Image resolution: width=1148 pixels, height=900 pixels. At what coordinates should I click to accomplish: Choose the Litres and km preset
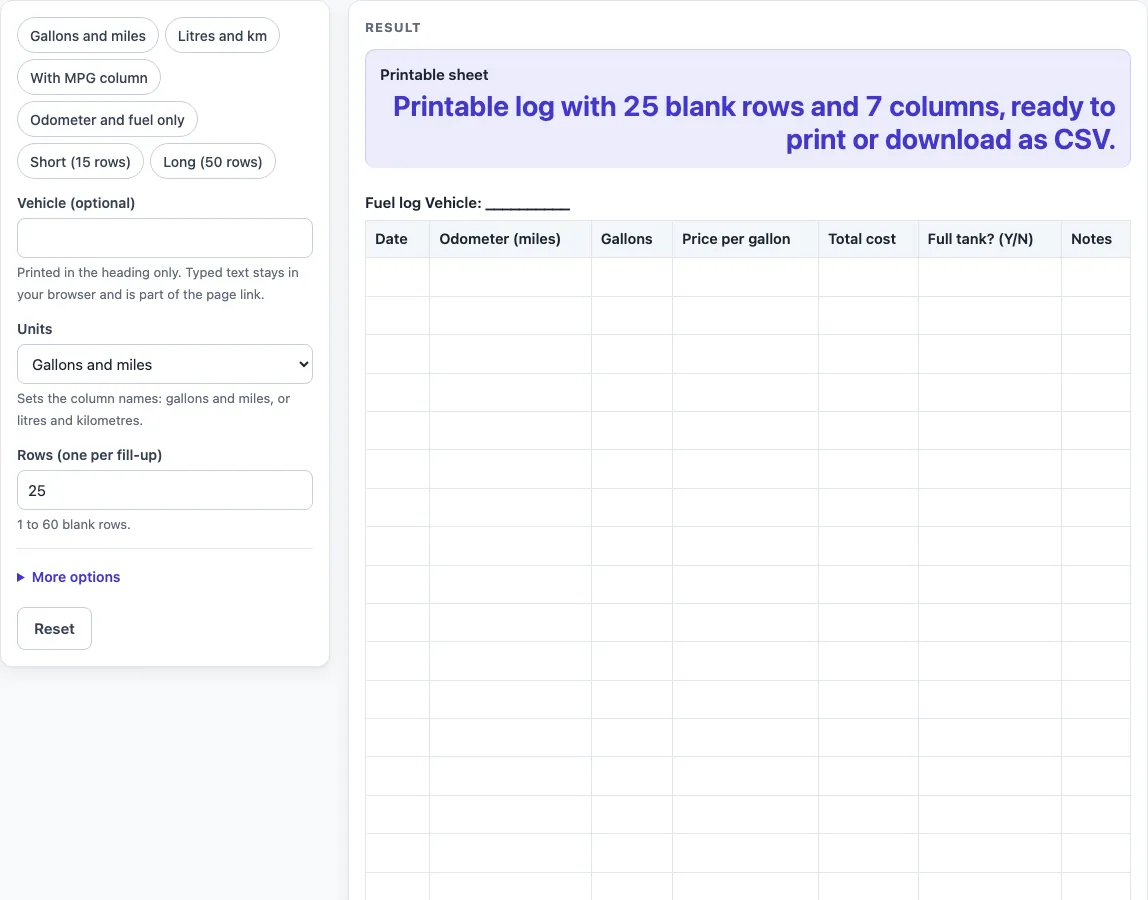pyautogui.click(x=223, y=36)
